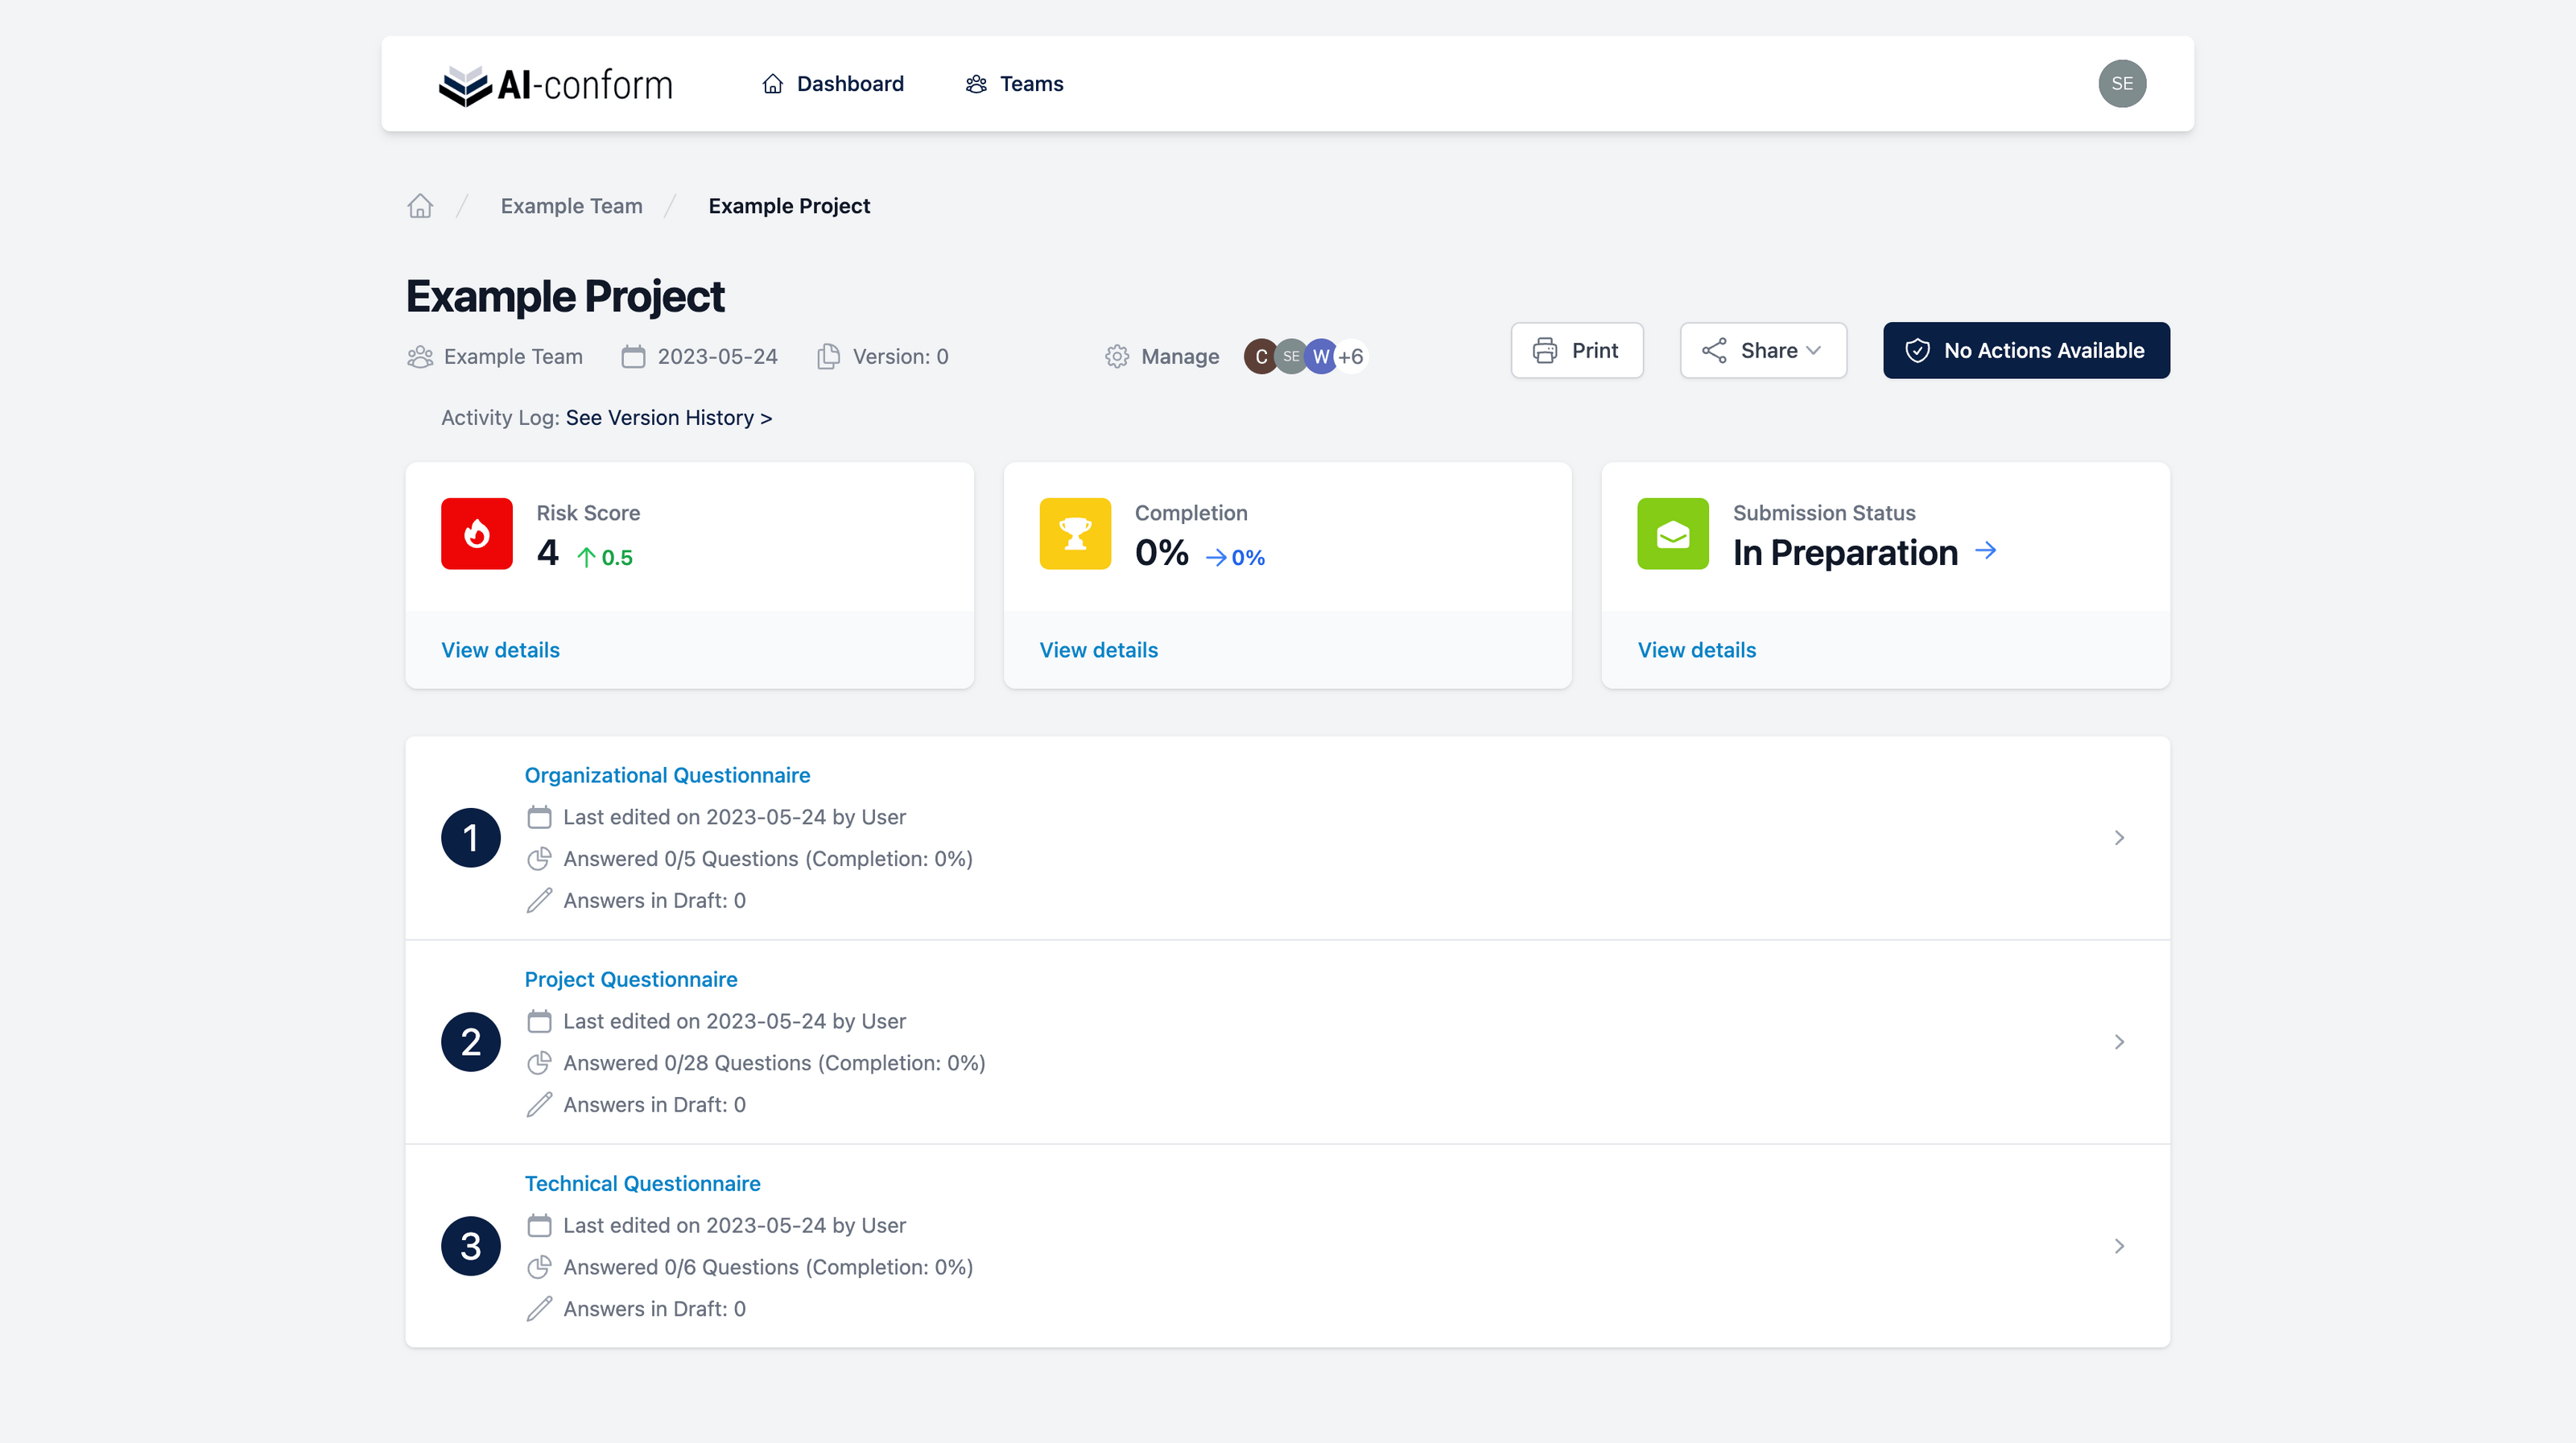View details of Risk Score card

pos(500,649)
